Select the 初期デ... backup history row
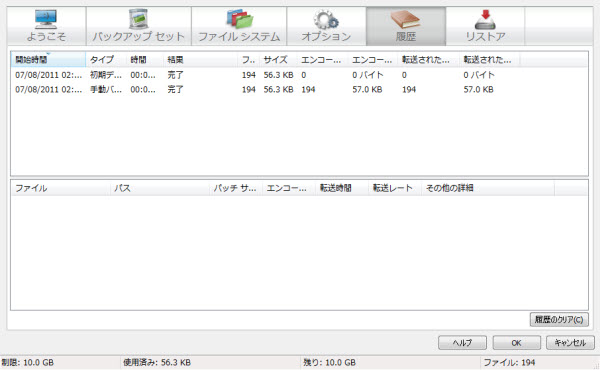The height and width of the screenshot is (370, 600). pyautogui.click(x=299, y=75)
